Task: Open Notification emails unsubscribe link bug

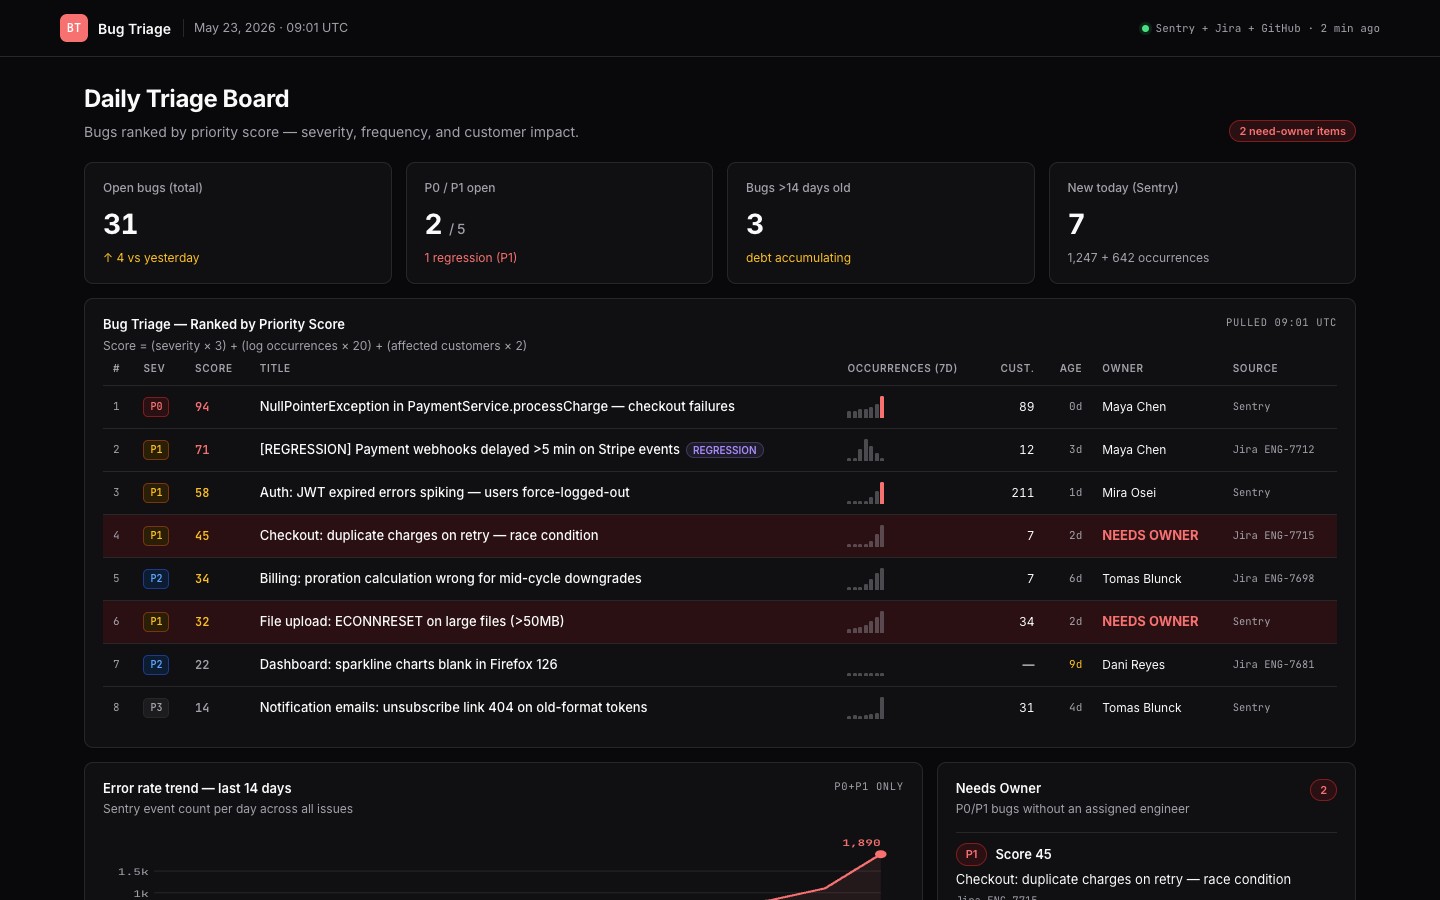Action: coord(453,707)
